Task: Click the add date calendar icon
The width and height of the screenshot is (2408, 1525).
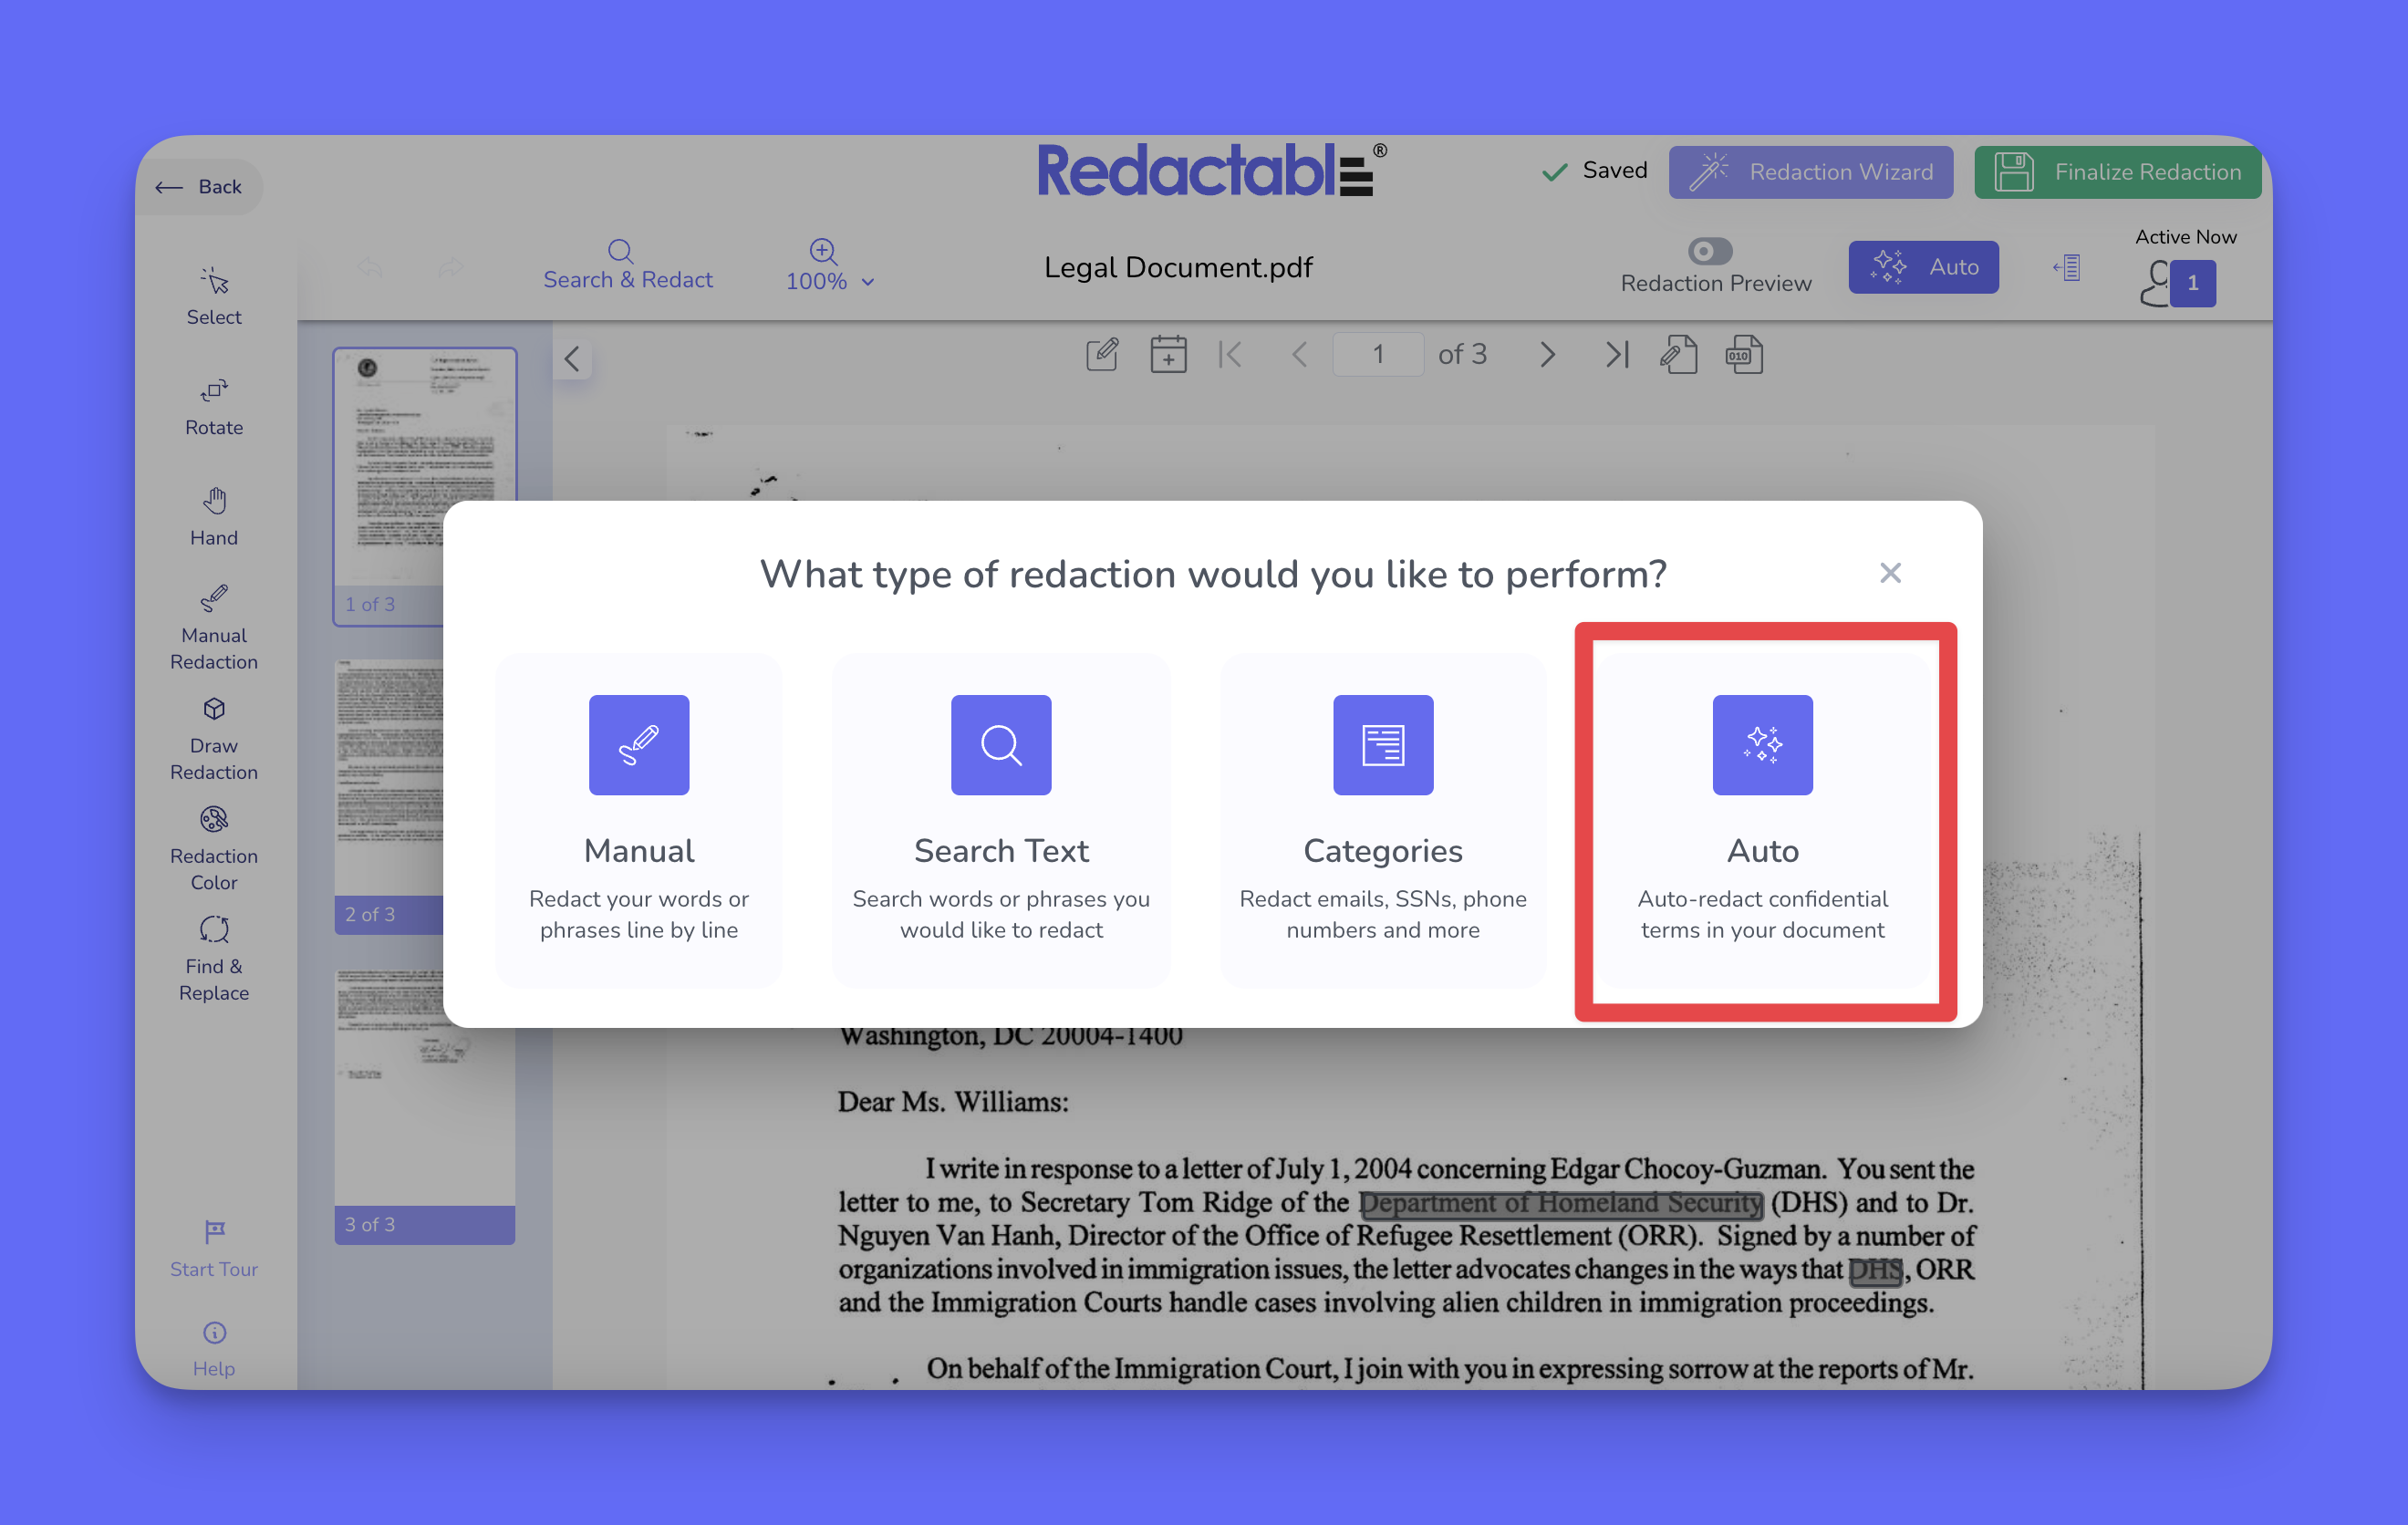Action: (x=1167, y=354)
